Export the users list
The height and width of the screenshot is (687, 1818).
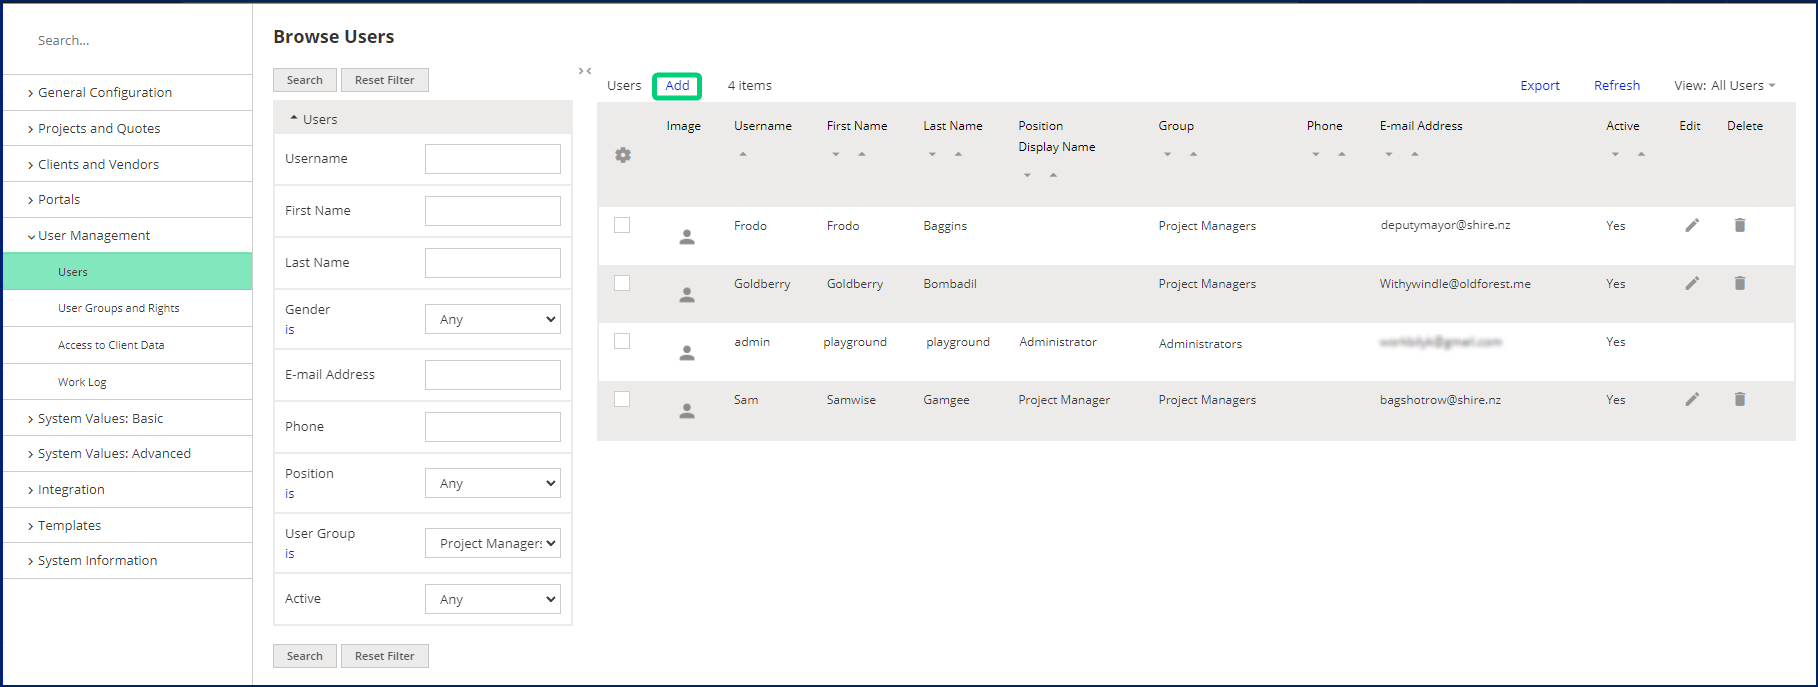point(1540,86)
